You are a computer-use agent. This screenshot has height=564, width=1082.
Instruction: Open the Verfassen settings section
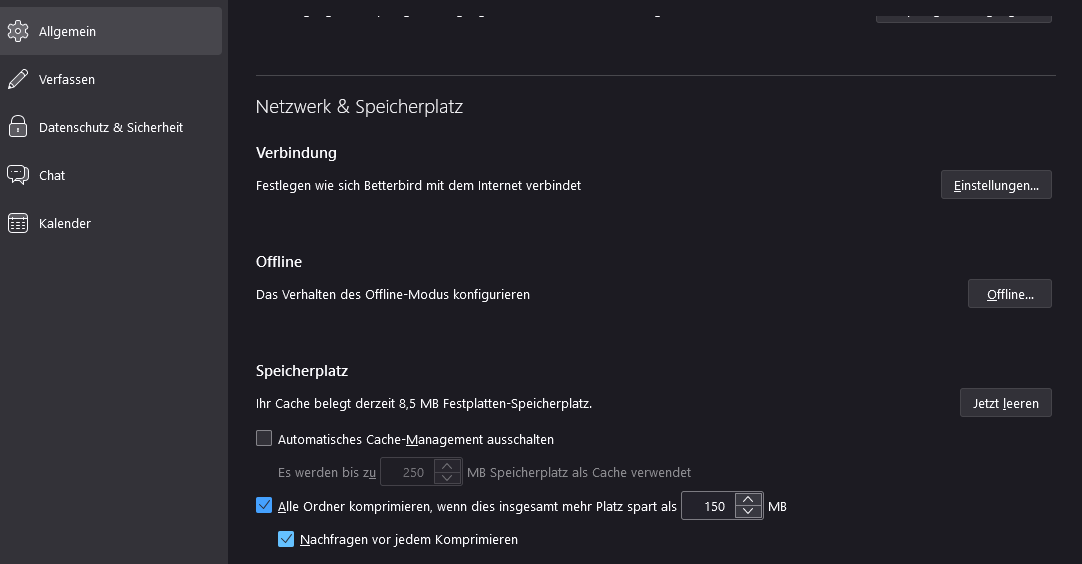[67, 79]
